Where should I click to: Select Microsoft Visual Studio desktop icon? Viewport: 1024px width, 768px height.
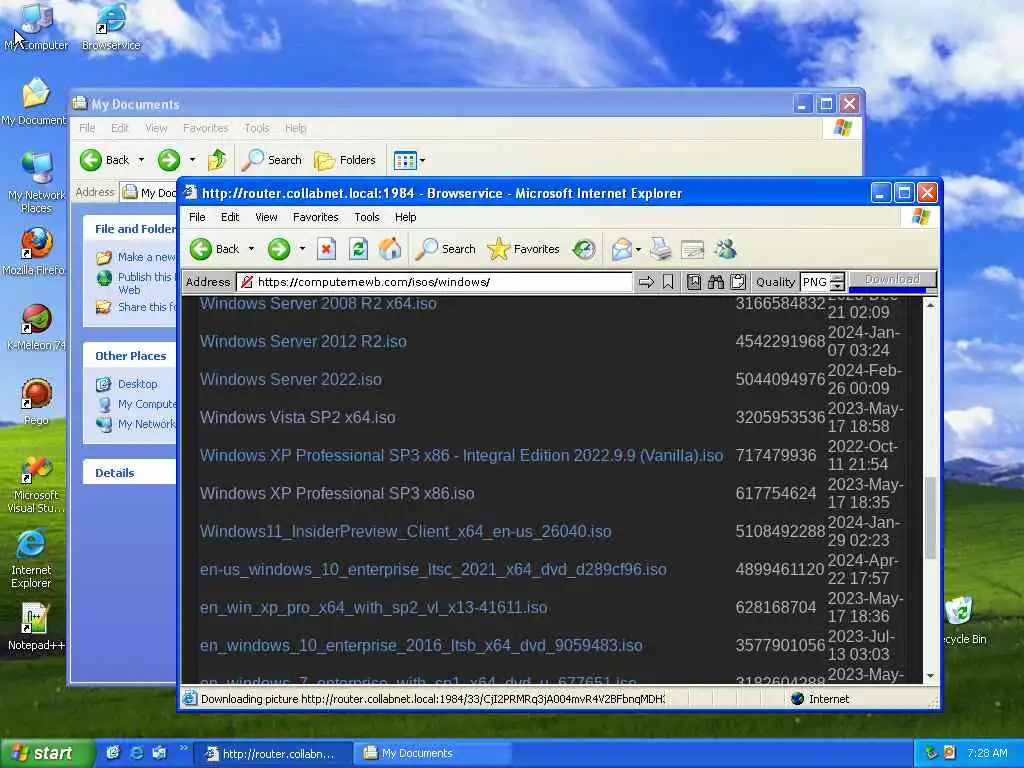tap(35, 484)
